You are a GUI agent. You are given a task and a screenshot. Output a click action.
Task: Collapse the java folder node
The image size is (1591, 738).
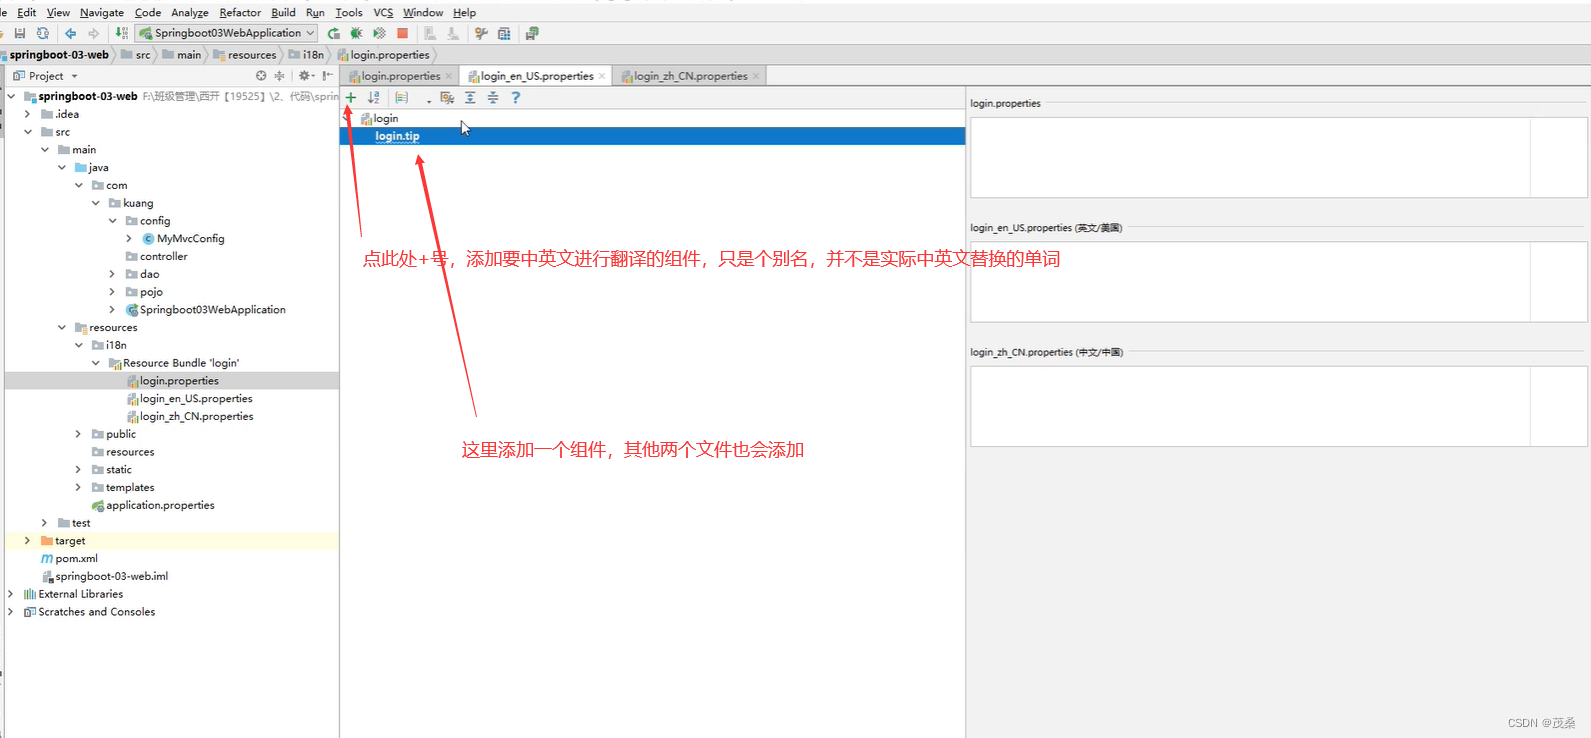[62, 167]
